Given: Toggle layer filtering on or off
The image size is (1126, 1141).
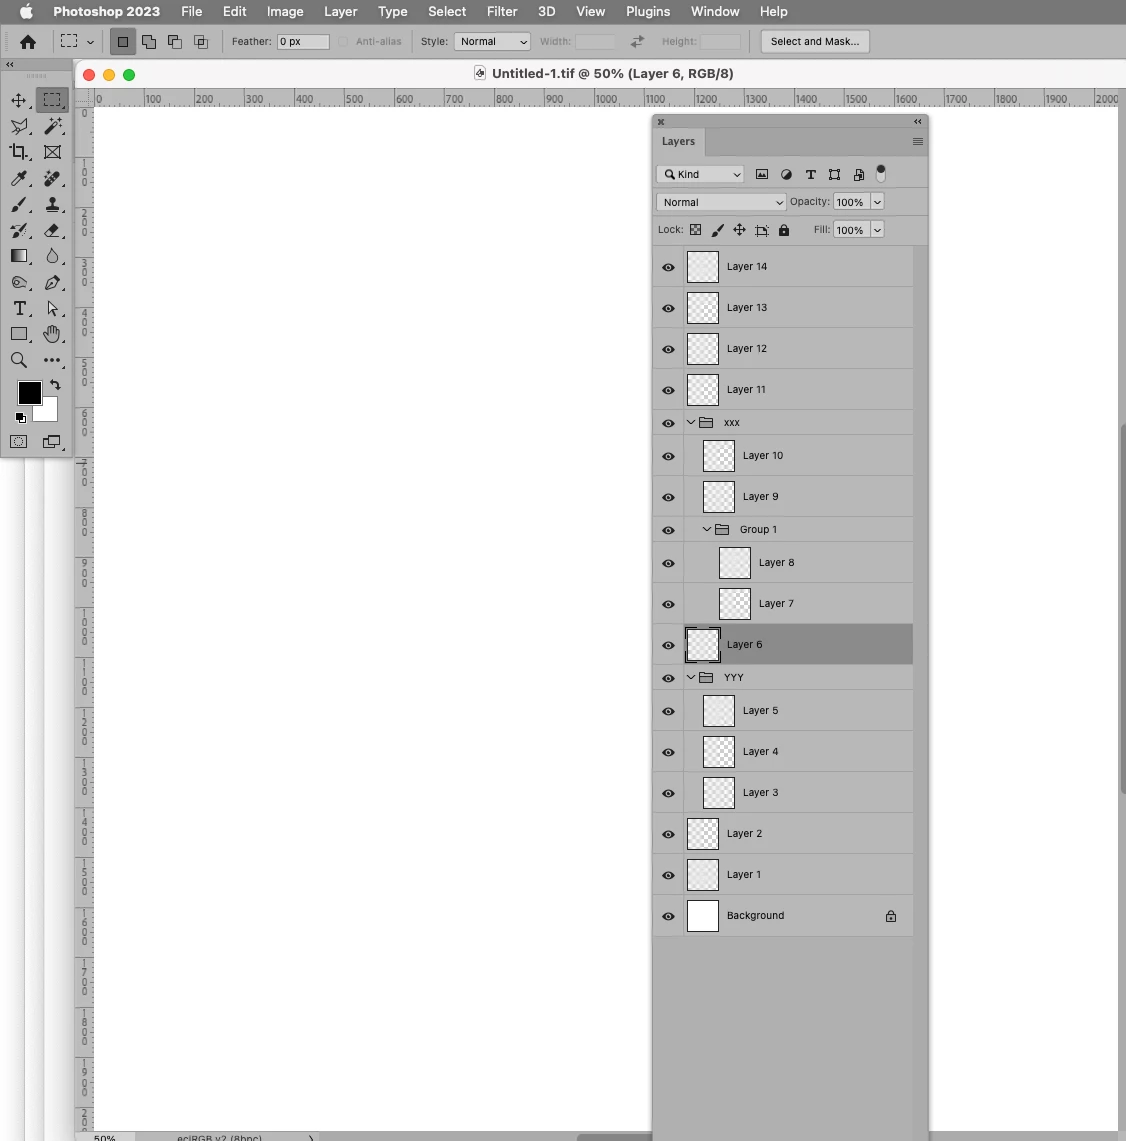Looking at the screenshot, I should tap(881, 173).
